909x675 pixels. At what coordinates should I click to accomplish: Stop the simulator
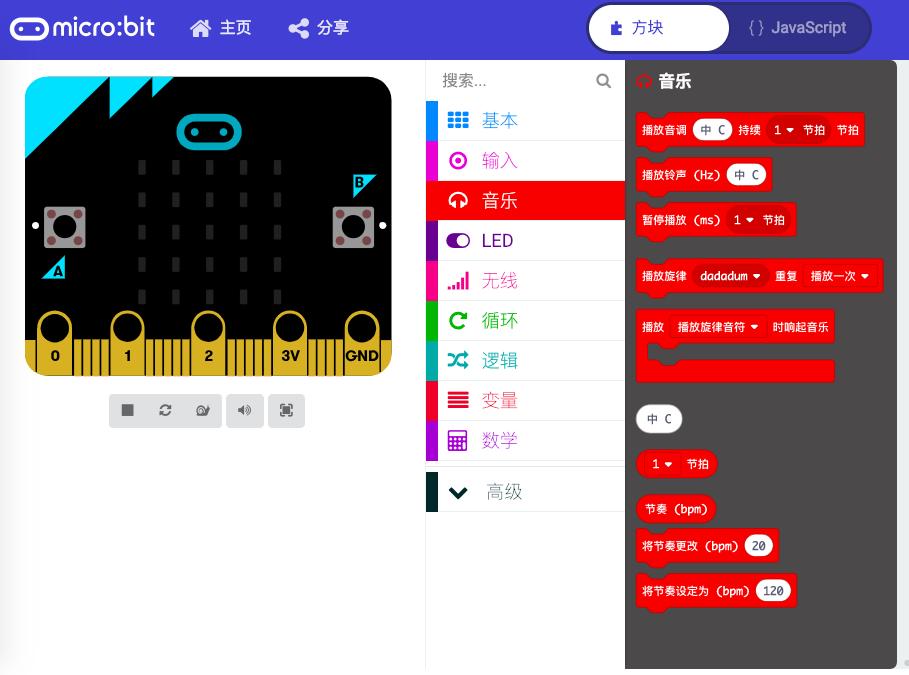128,411
